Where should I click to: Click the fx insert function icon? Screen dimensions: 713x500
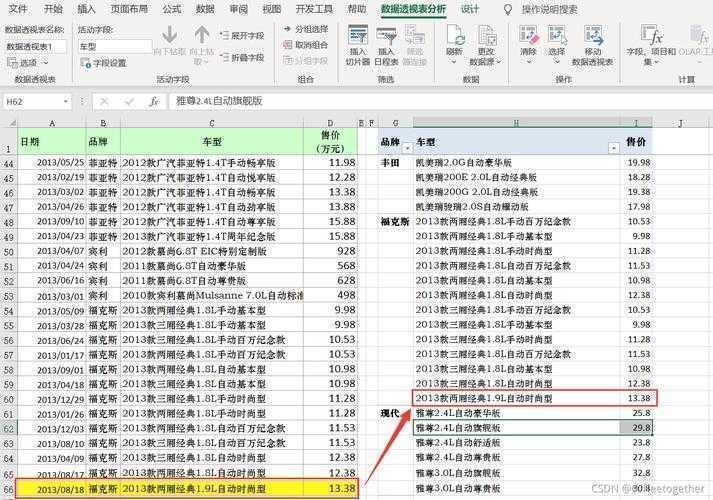click(x=154, y=101)
